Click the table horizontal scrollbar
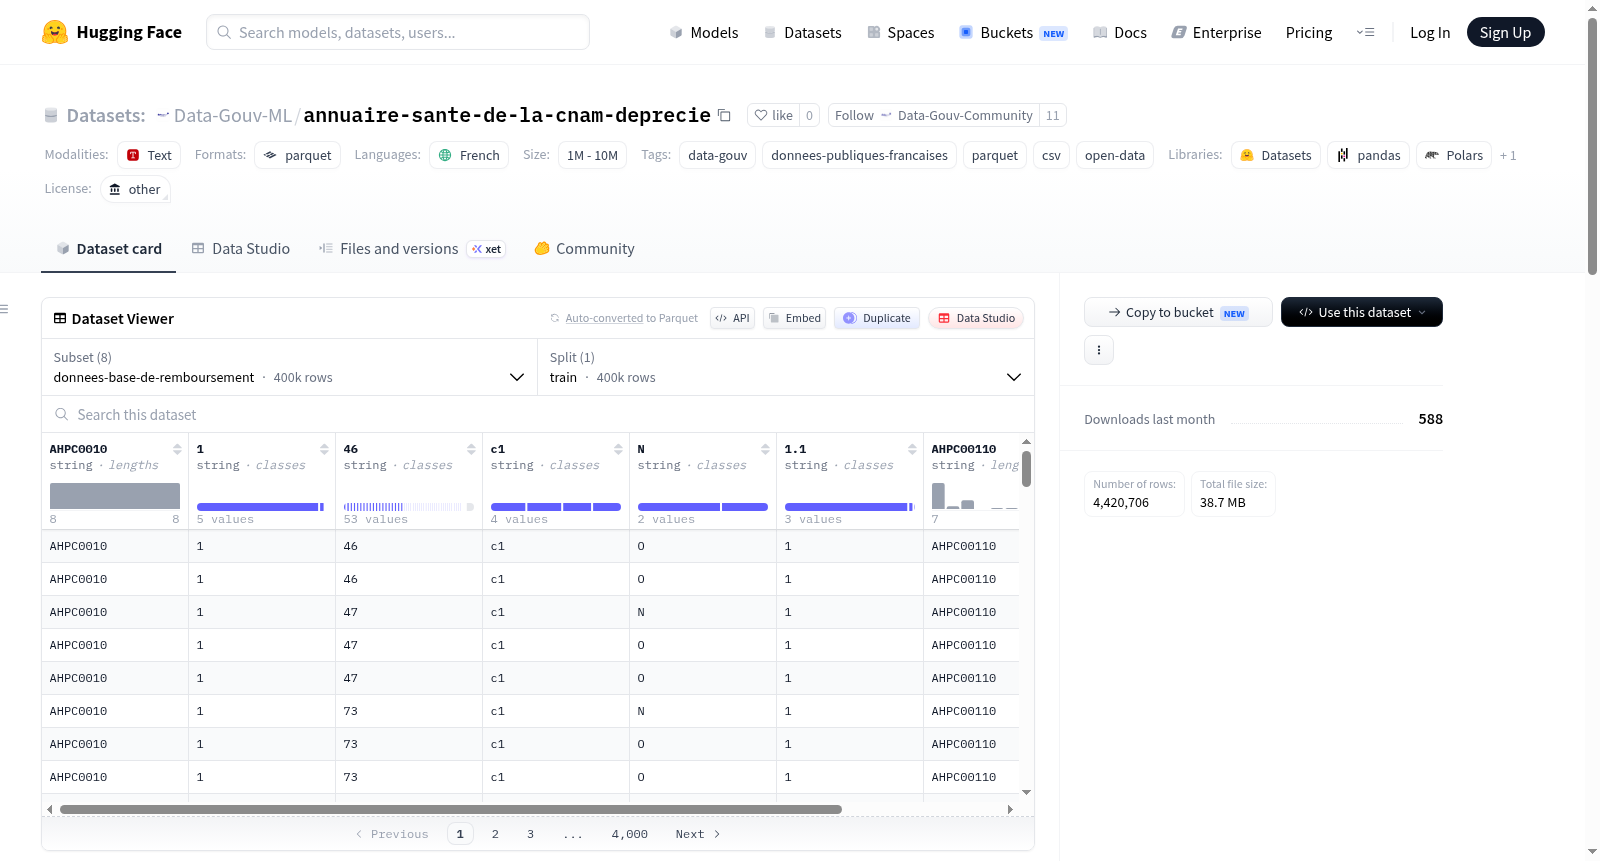The image size is (1600, 861). pyautogui.click(x=450, y=809)
